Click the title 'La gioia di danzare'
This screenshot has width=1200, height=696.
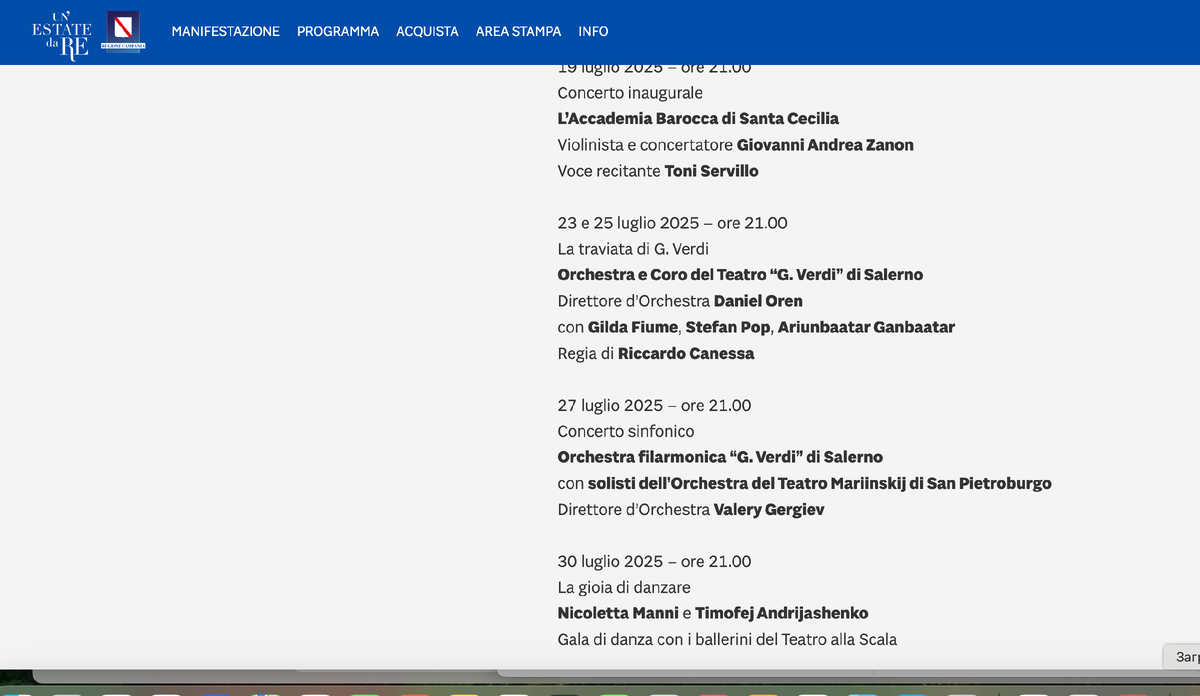[x=624, y=587]
